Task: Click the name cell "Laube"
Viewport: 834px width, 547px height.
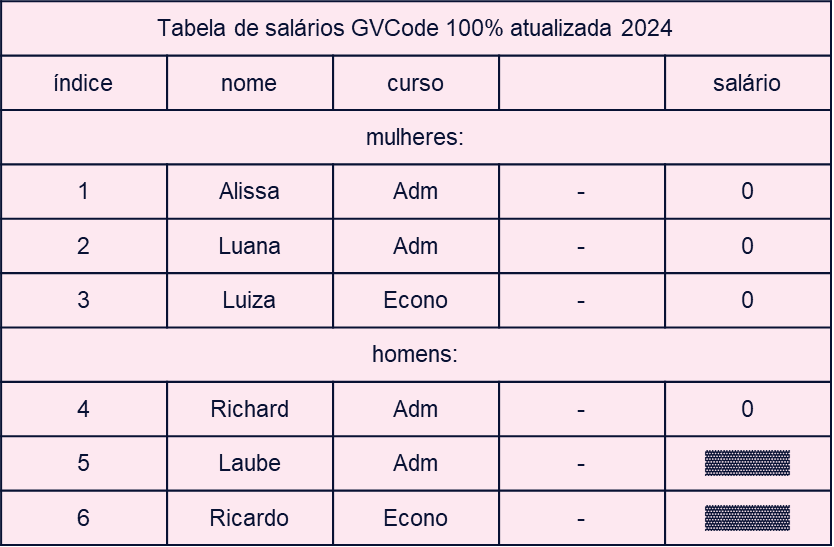Action: [249, 463]
